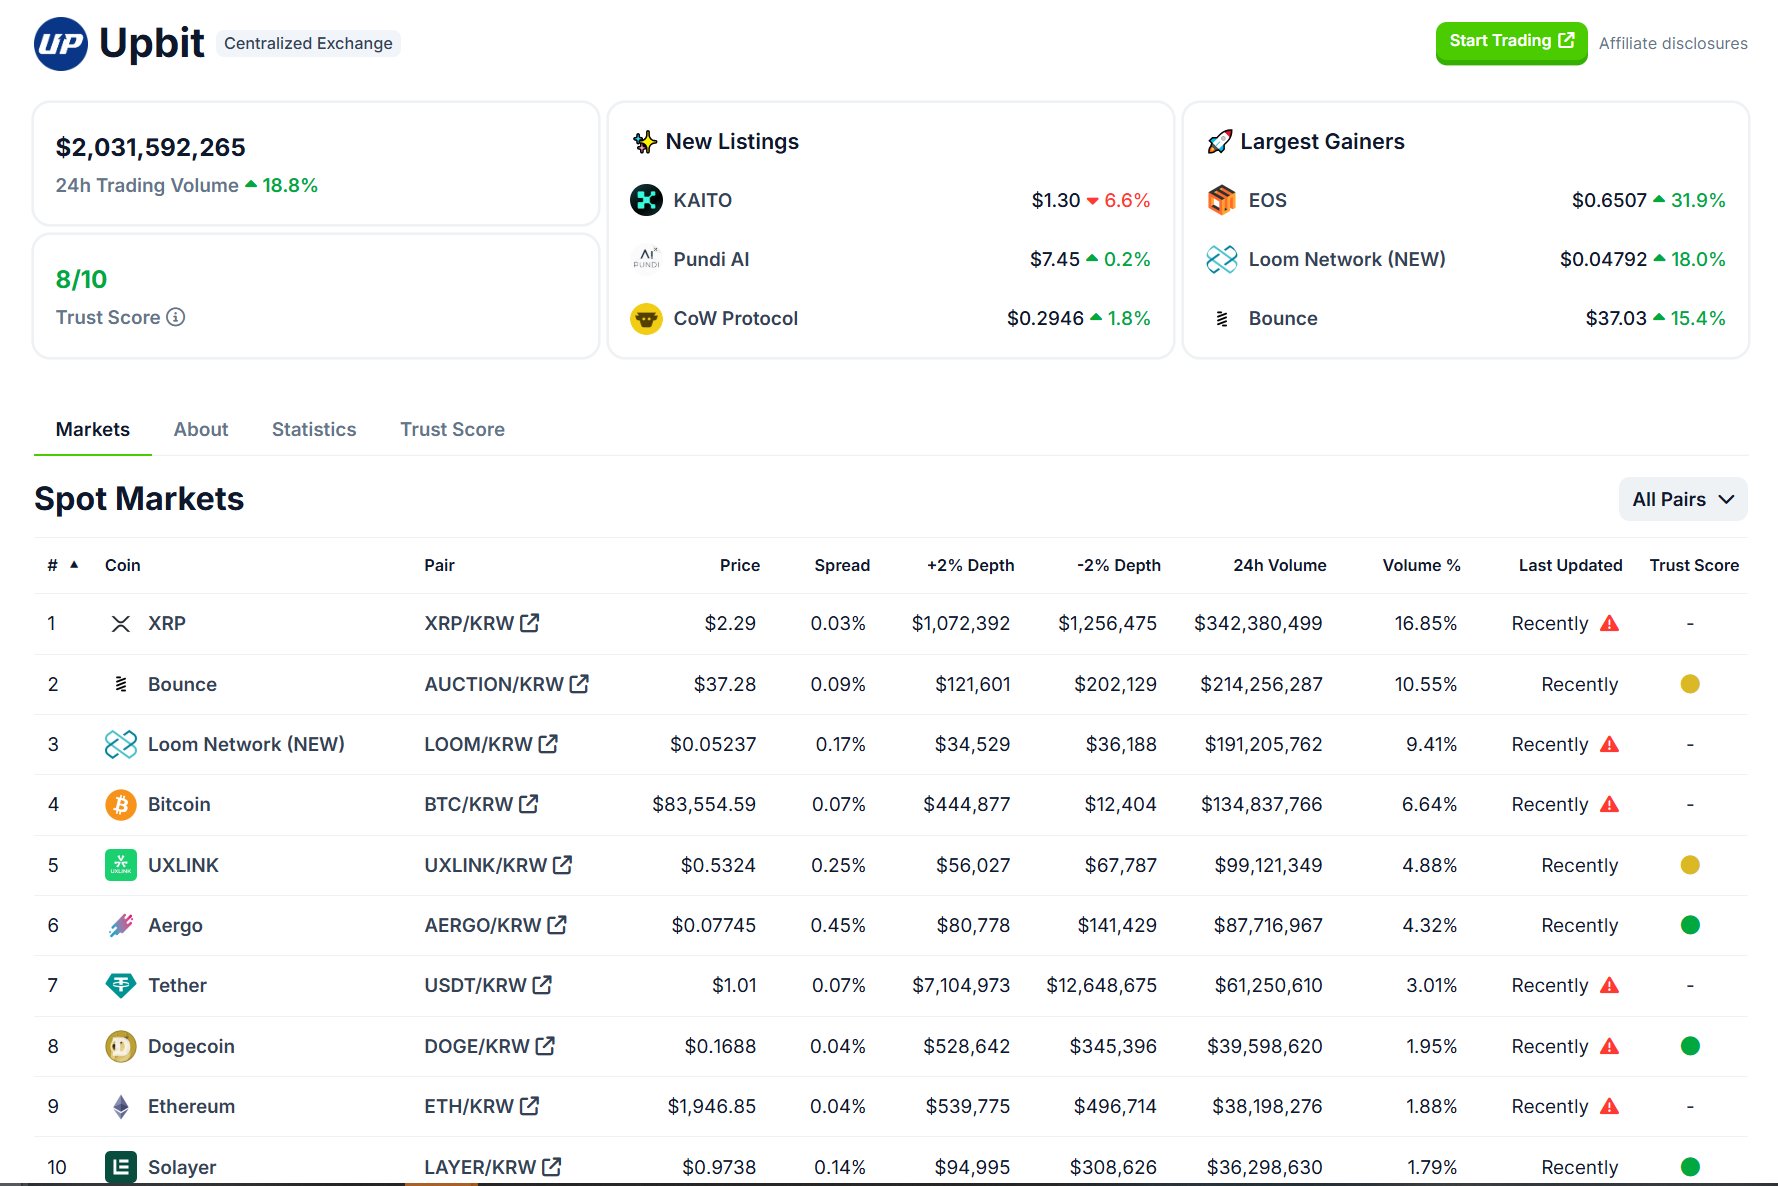
Task: Click the EOS coin icon in Largest Gainers
Action: click(x=1222, y=200)
